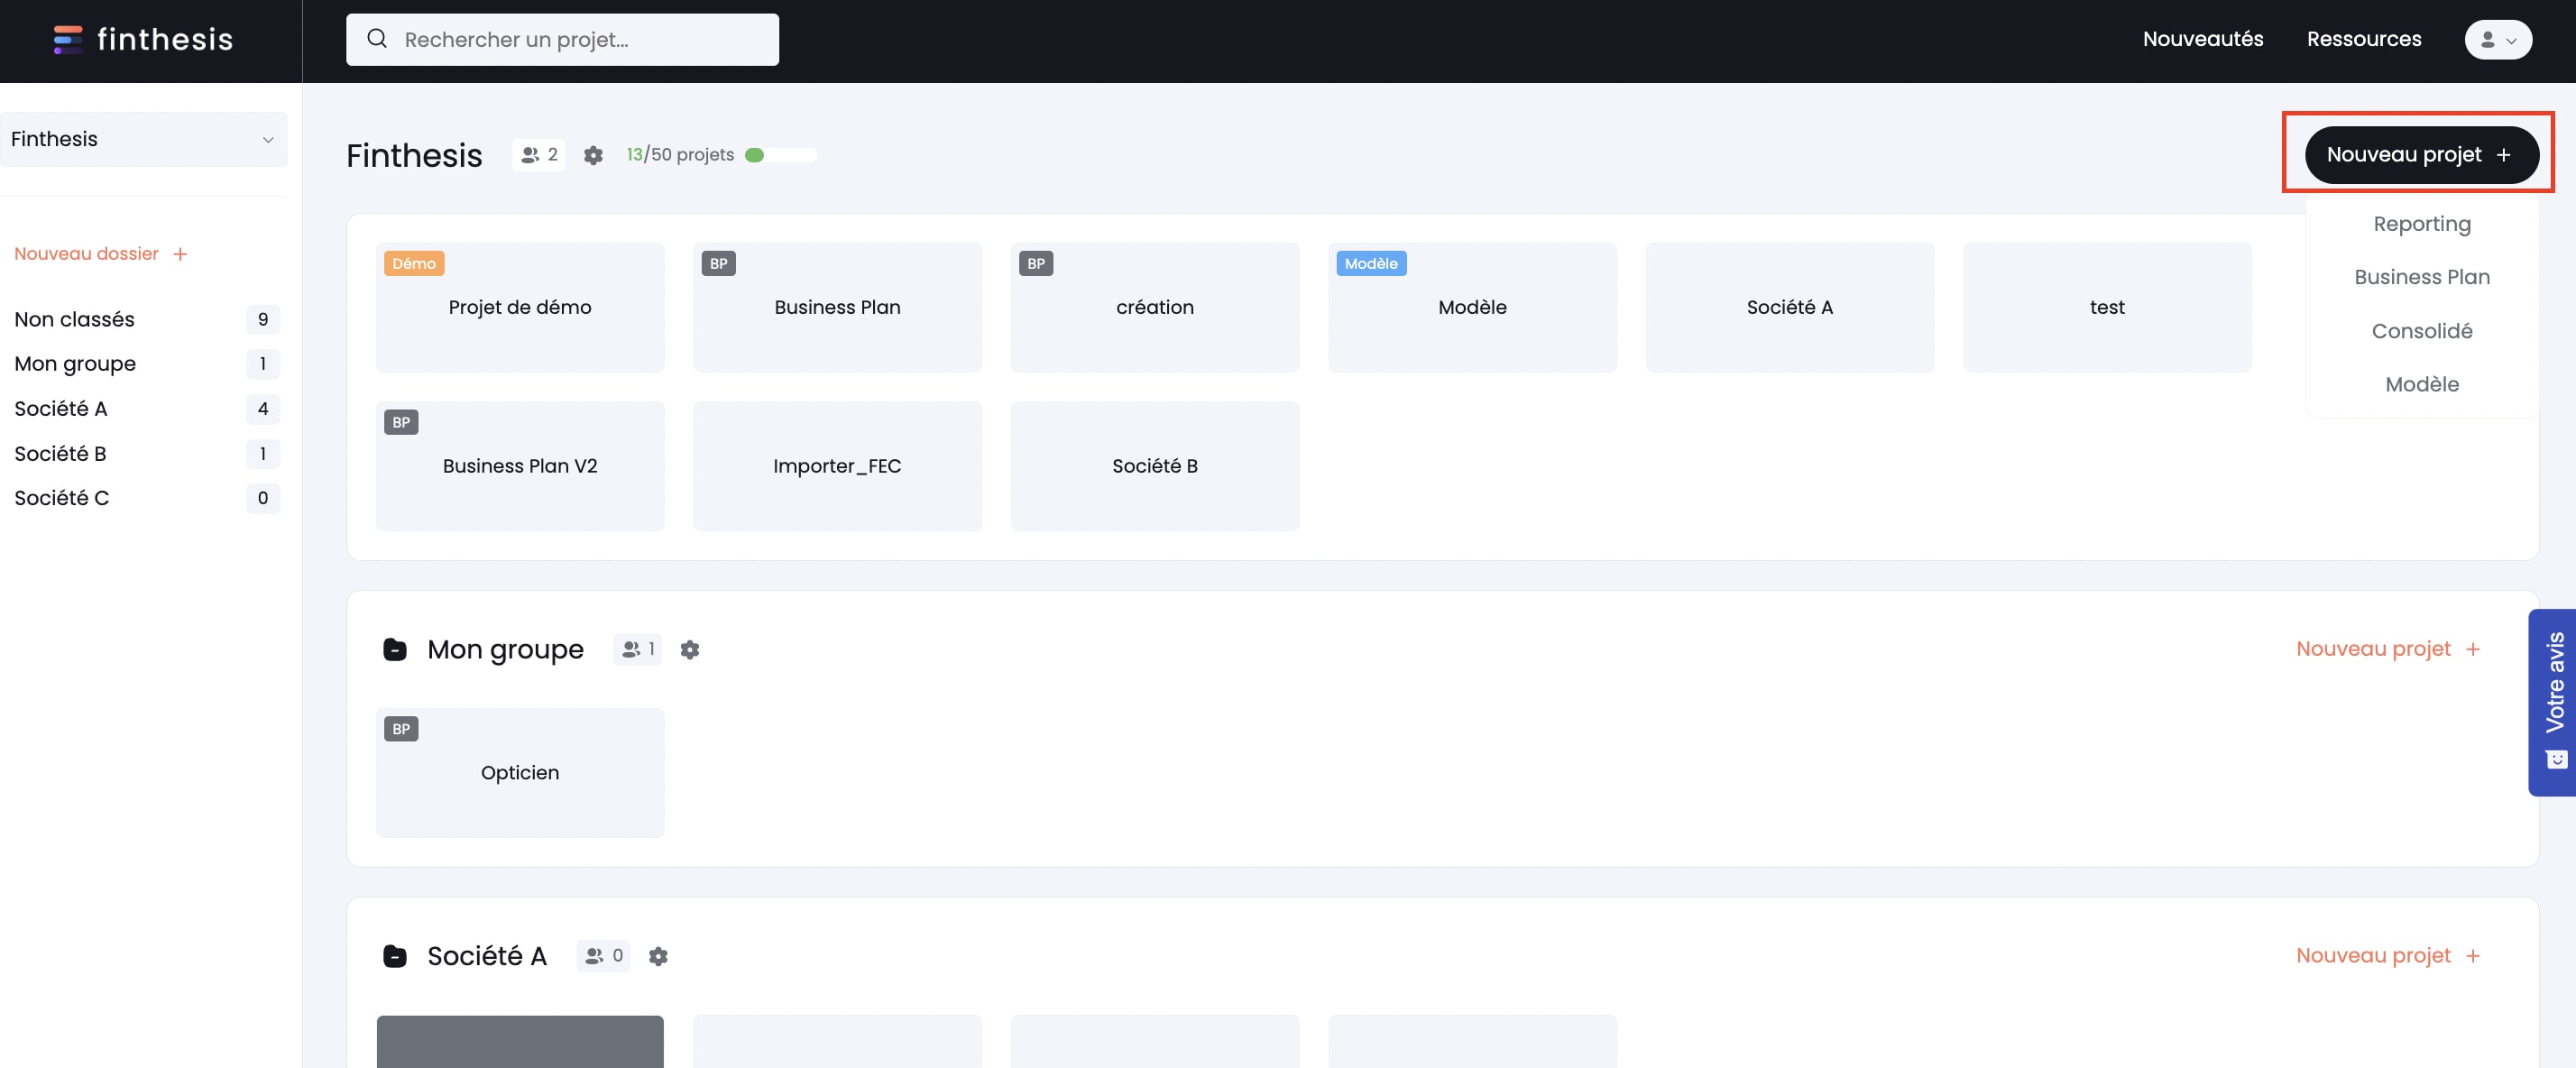
Task: Select Non classés in the sidebar
Action: click(x=146, y=320)
